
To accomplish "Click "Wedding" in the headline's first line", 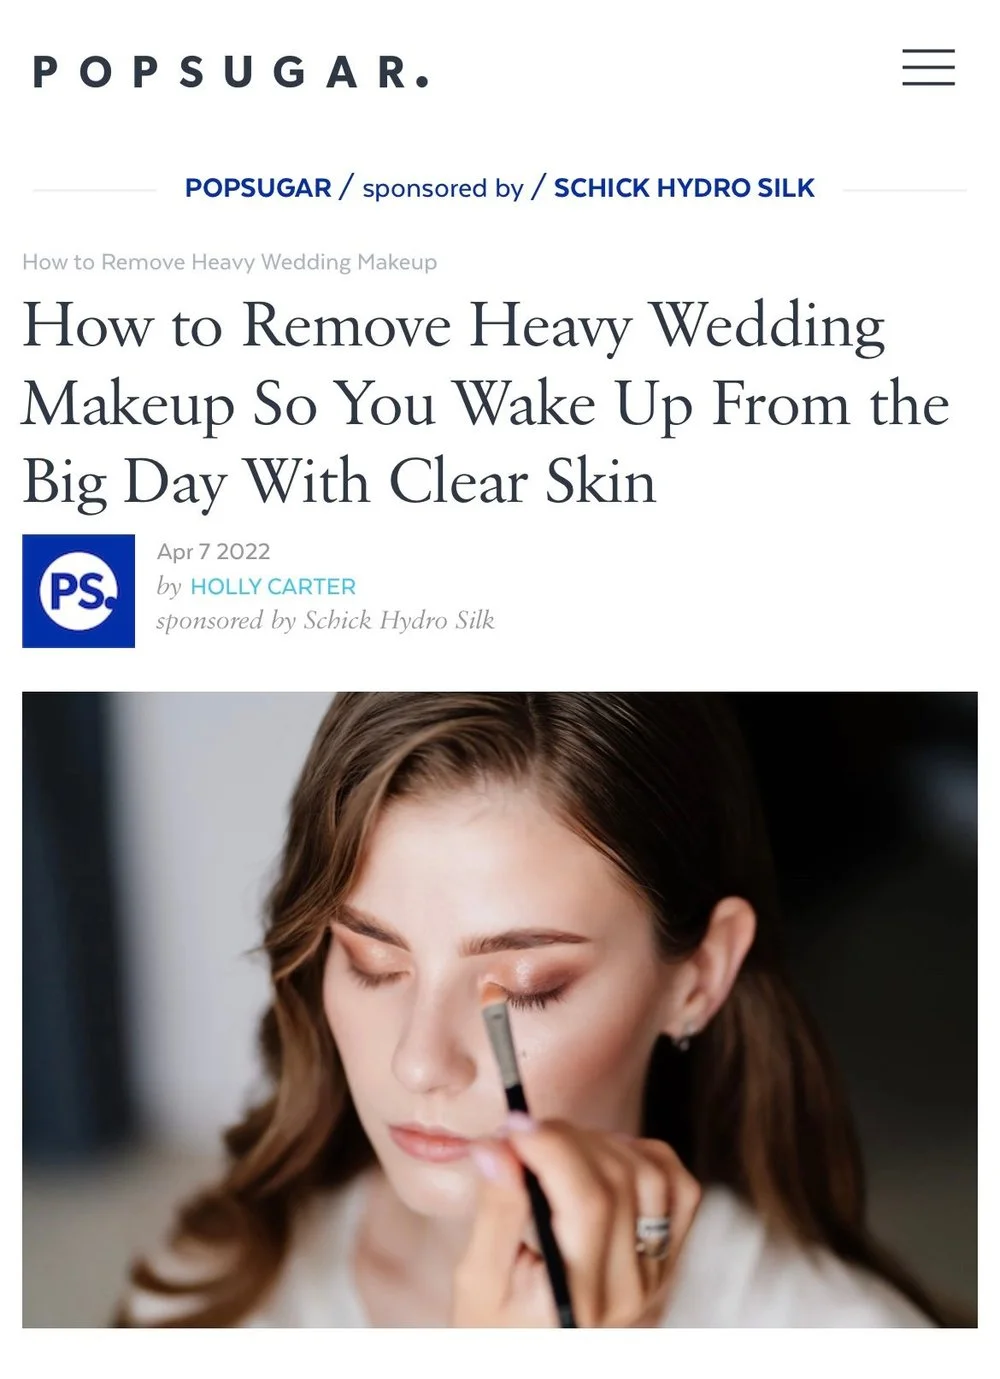I will click(767, 328).
